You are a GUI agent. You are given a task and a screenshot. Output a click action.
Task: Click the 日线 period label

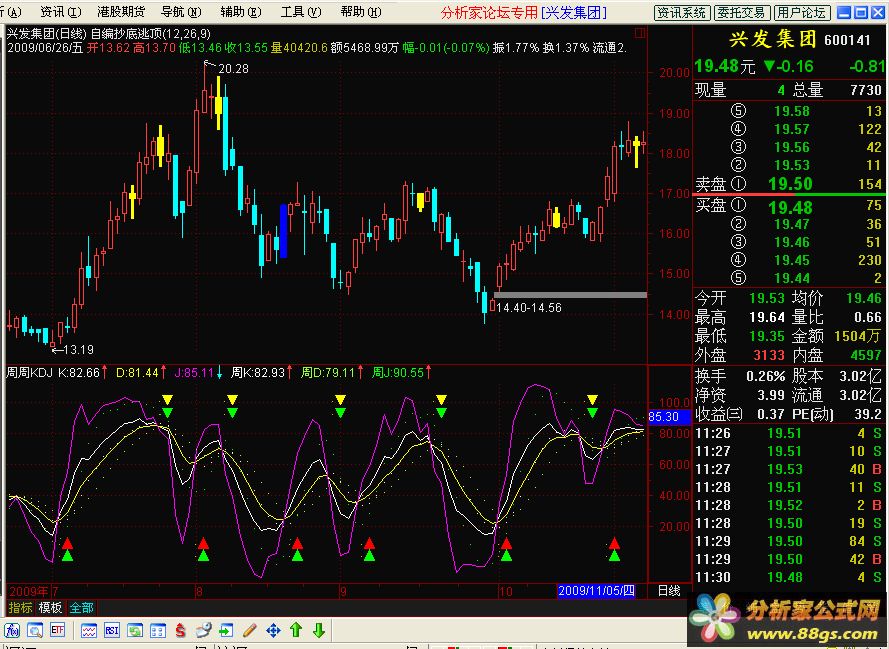pos(669,591)
